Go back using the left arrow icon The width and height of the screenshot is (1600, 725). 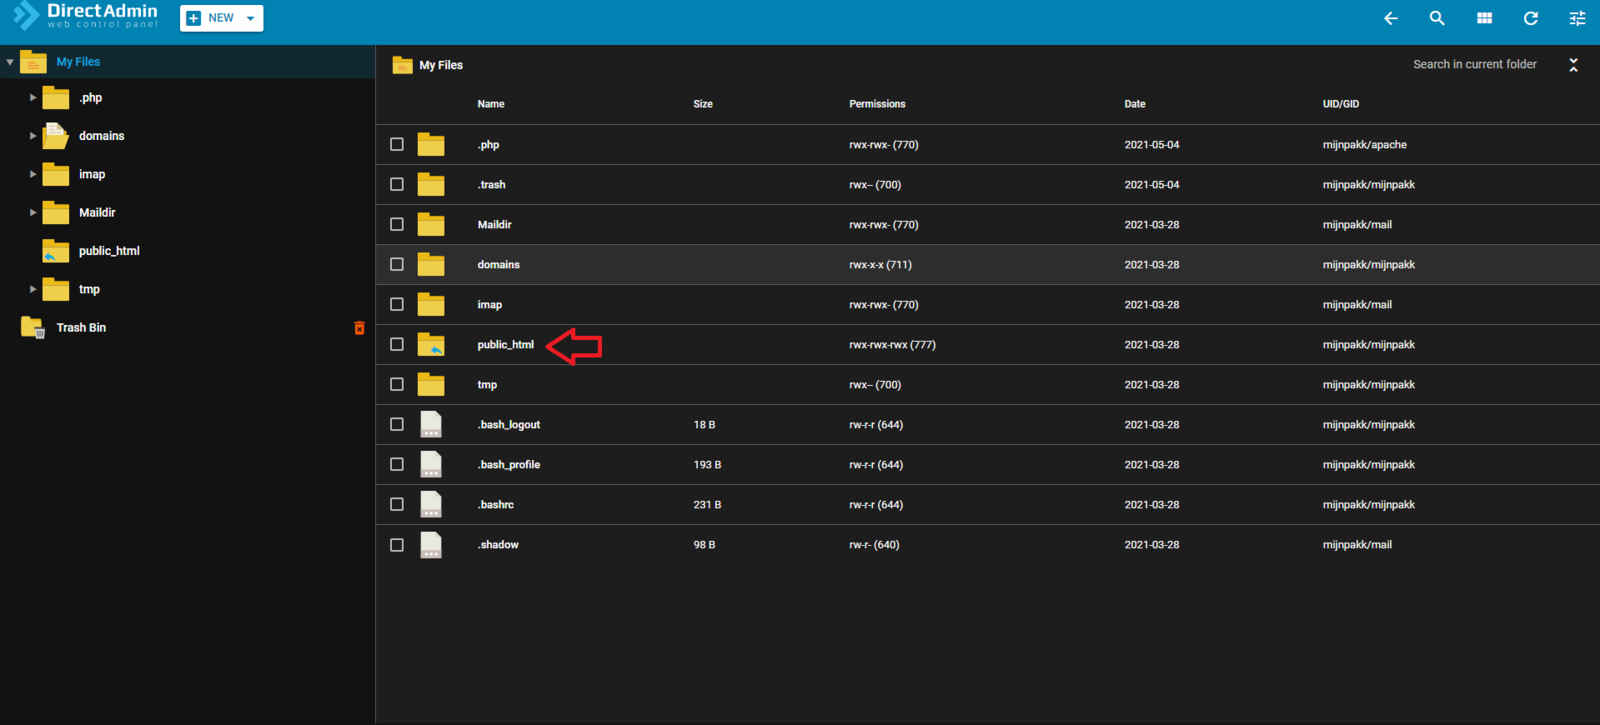tap(1390, 18)
